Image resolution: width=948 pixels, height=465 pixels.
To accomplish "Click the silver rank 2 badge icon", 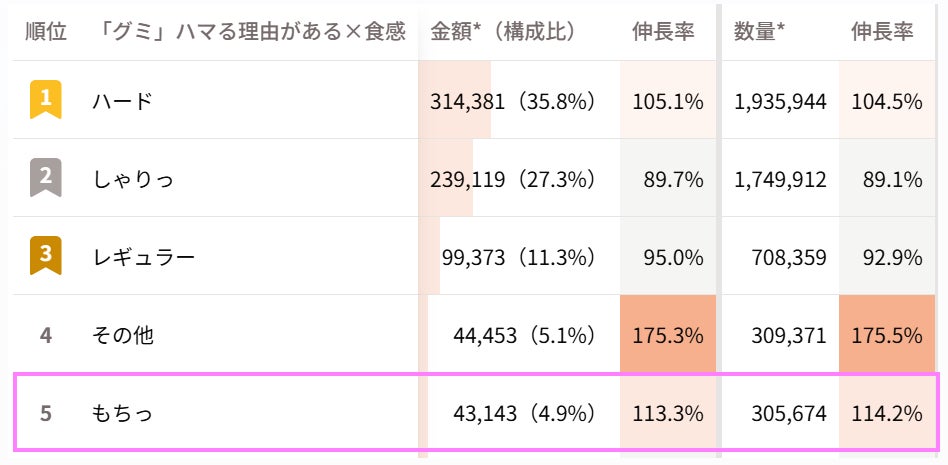I will point(46,178).
